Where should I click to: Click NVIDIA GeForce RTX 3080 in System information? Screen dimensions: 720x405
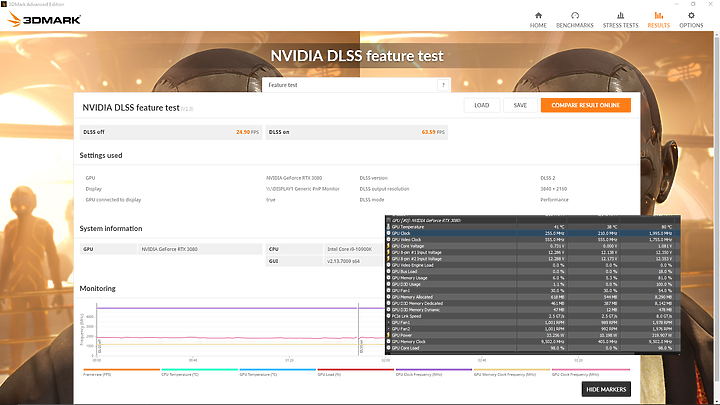(x=169, y=249)
